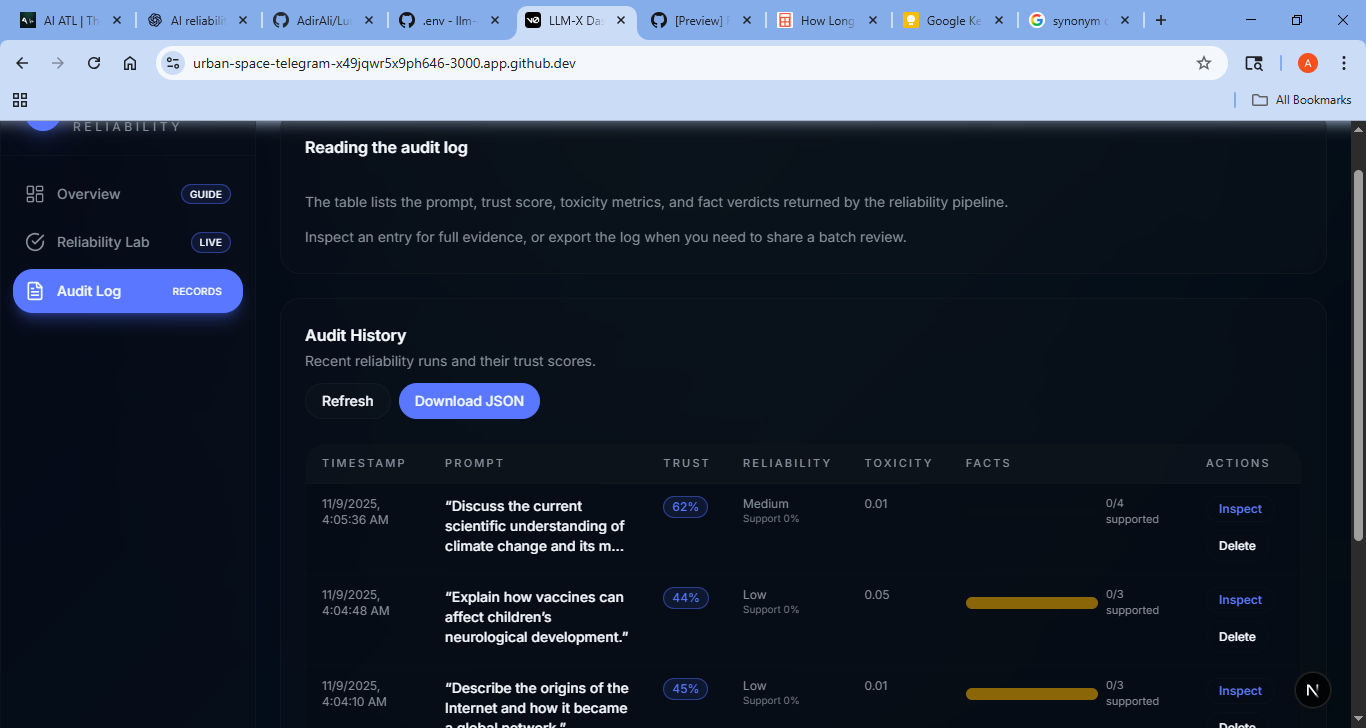Click the LIVE badge beside Reliability Lab
This screenshot has height=728, width=1366.
tap(211, 242)
